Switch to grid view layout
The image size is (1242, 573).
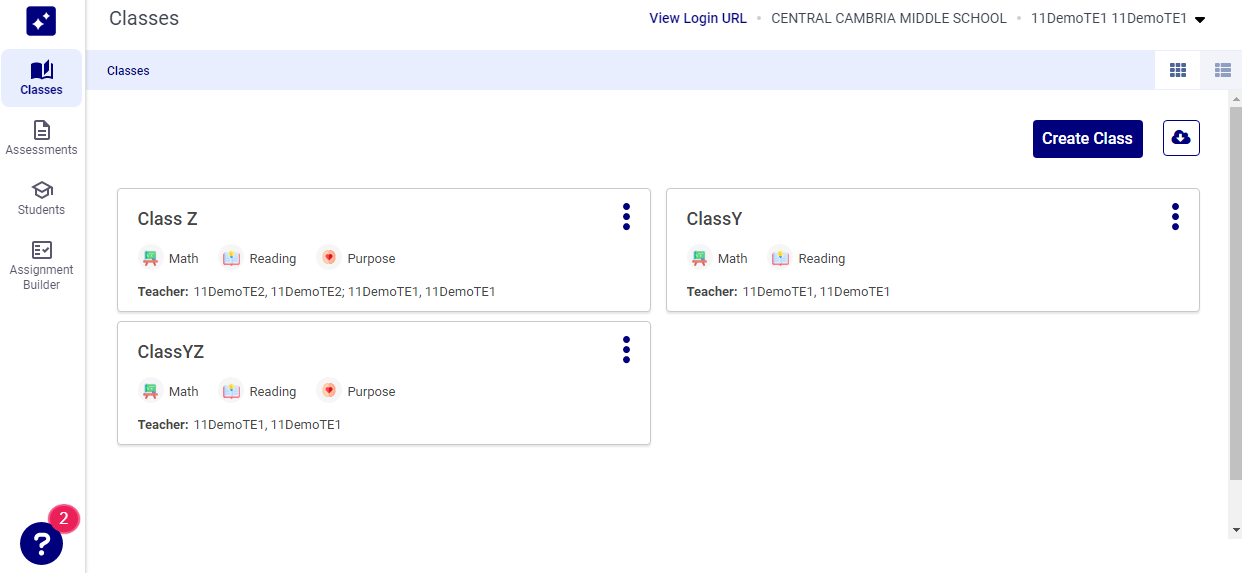tap(1178, 70)
